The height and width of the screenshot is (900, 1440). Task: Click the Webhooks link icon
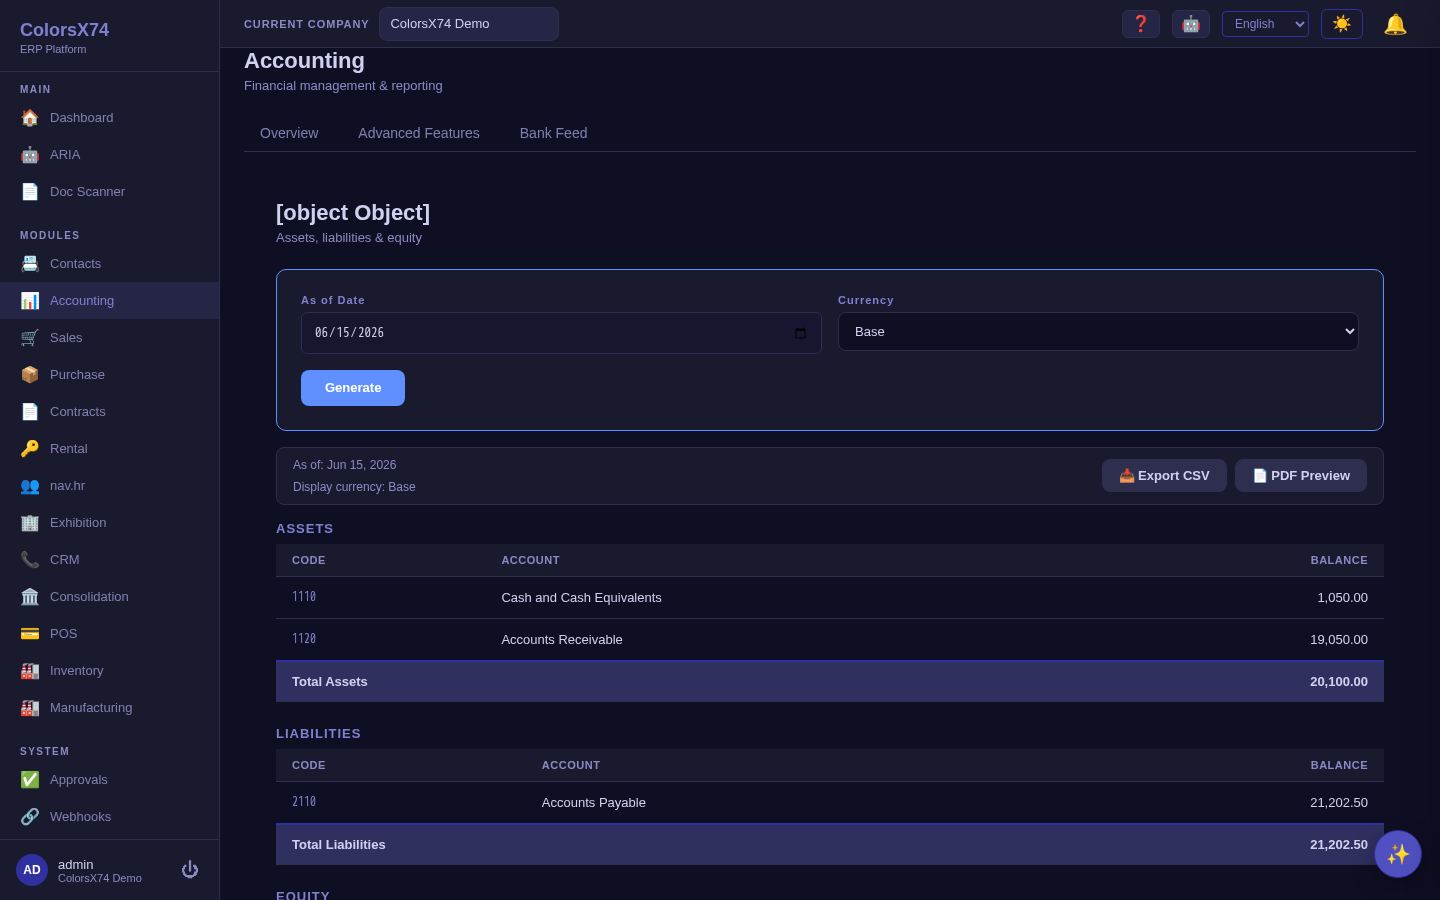click(x=30, y=817)
